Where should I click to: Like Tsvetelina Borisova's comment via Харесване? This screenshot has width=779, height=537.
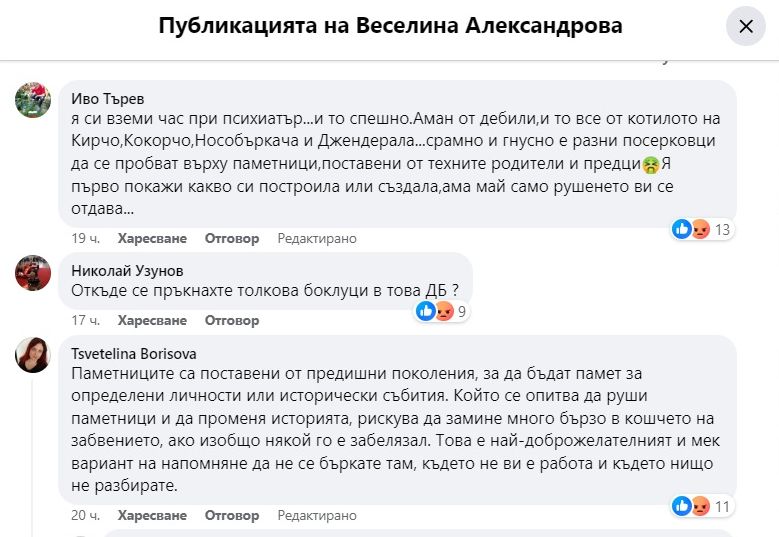152,515
